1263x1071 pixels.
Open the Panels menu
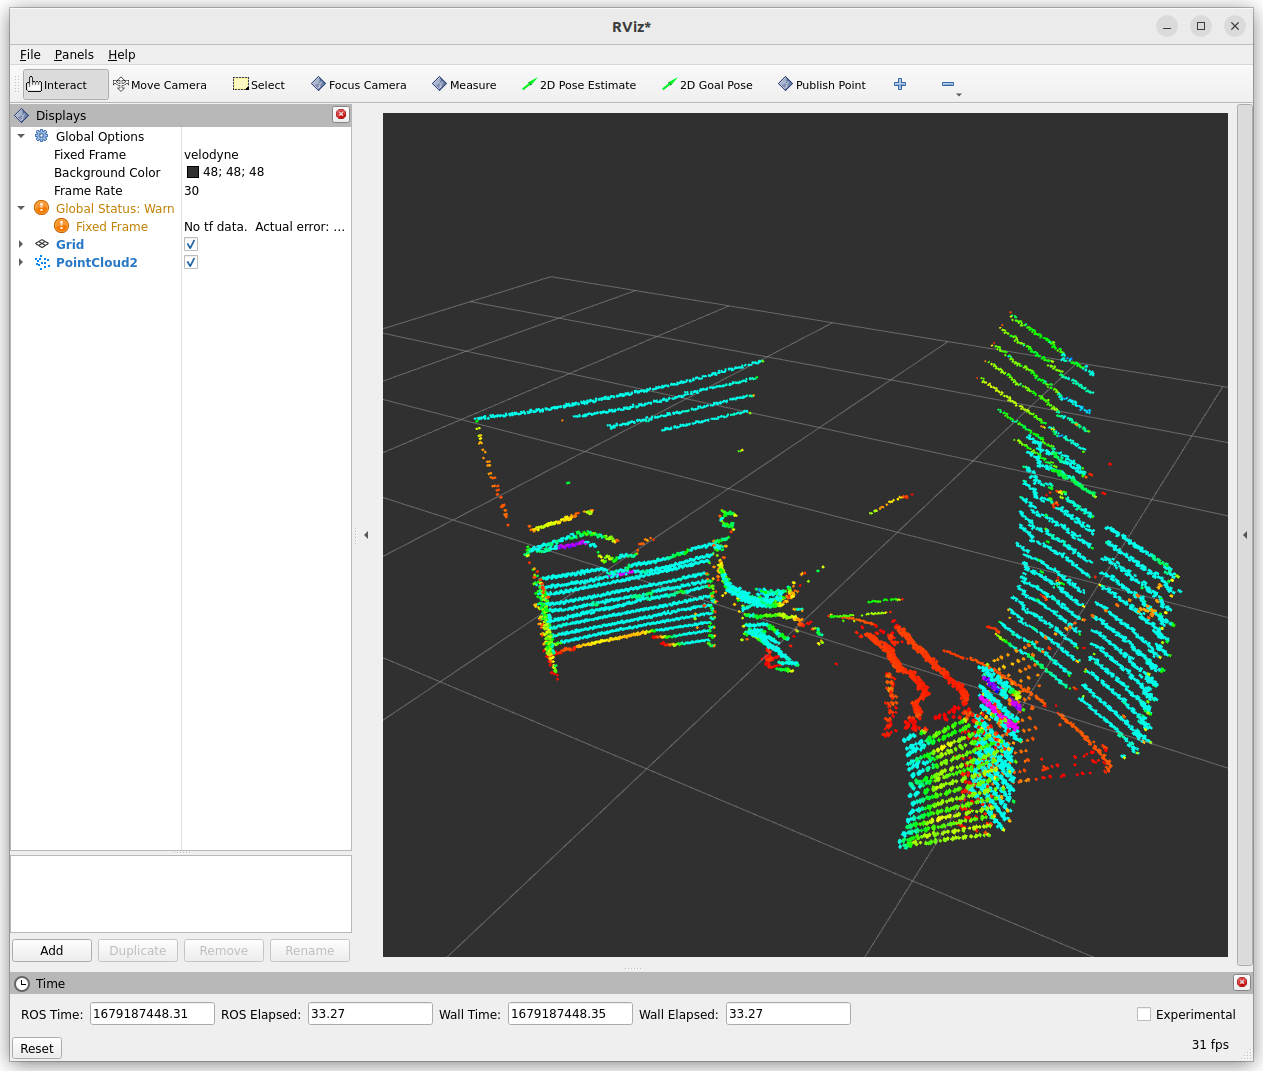click(74, 55)
